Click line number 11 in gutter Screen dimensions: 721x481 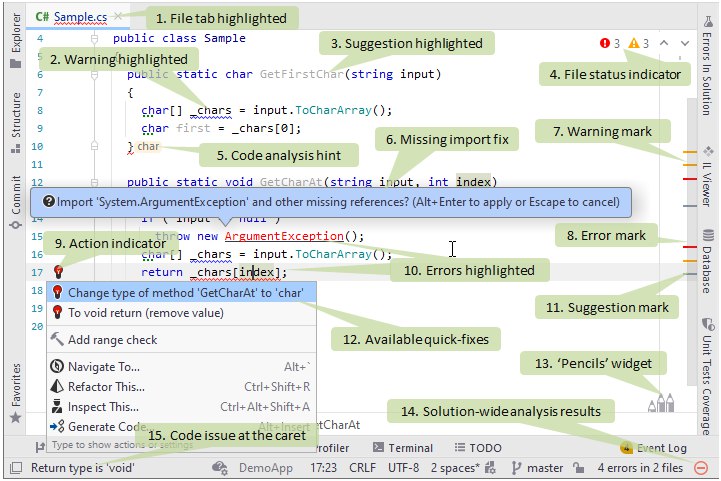[37, 165]
